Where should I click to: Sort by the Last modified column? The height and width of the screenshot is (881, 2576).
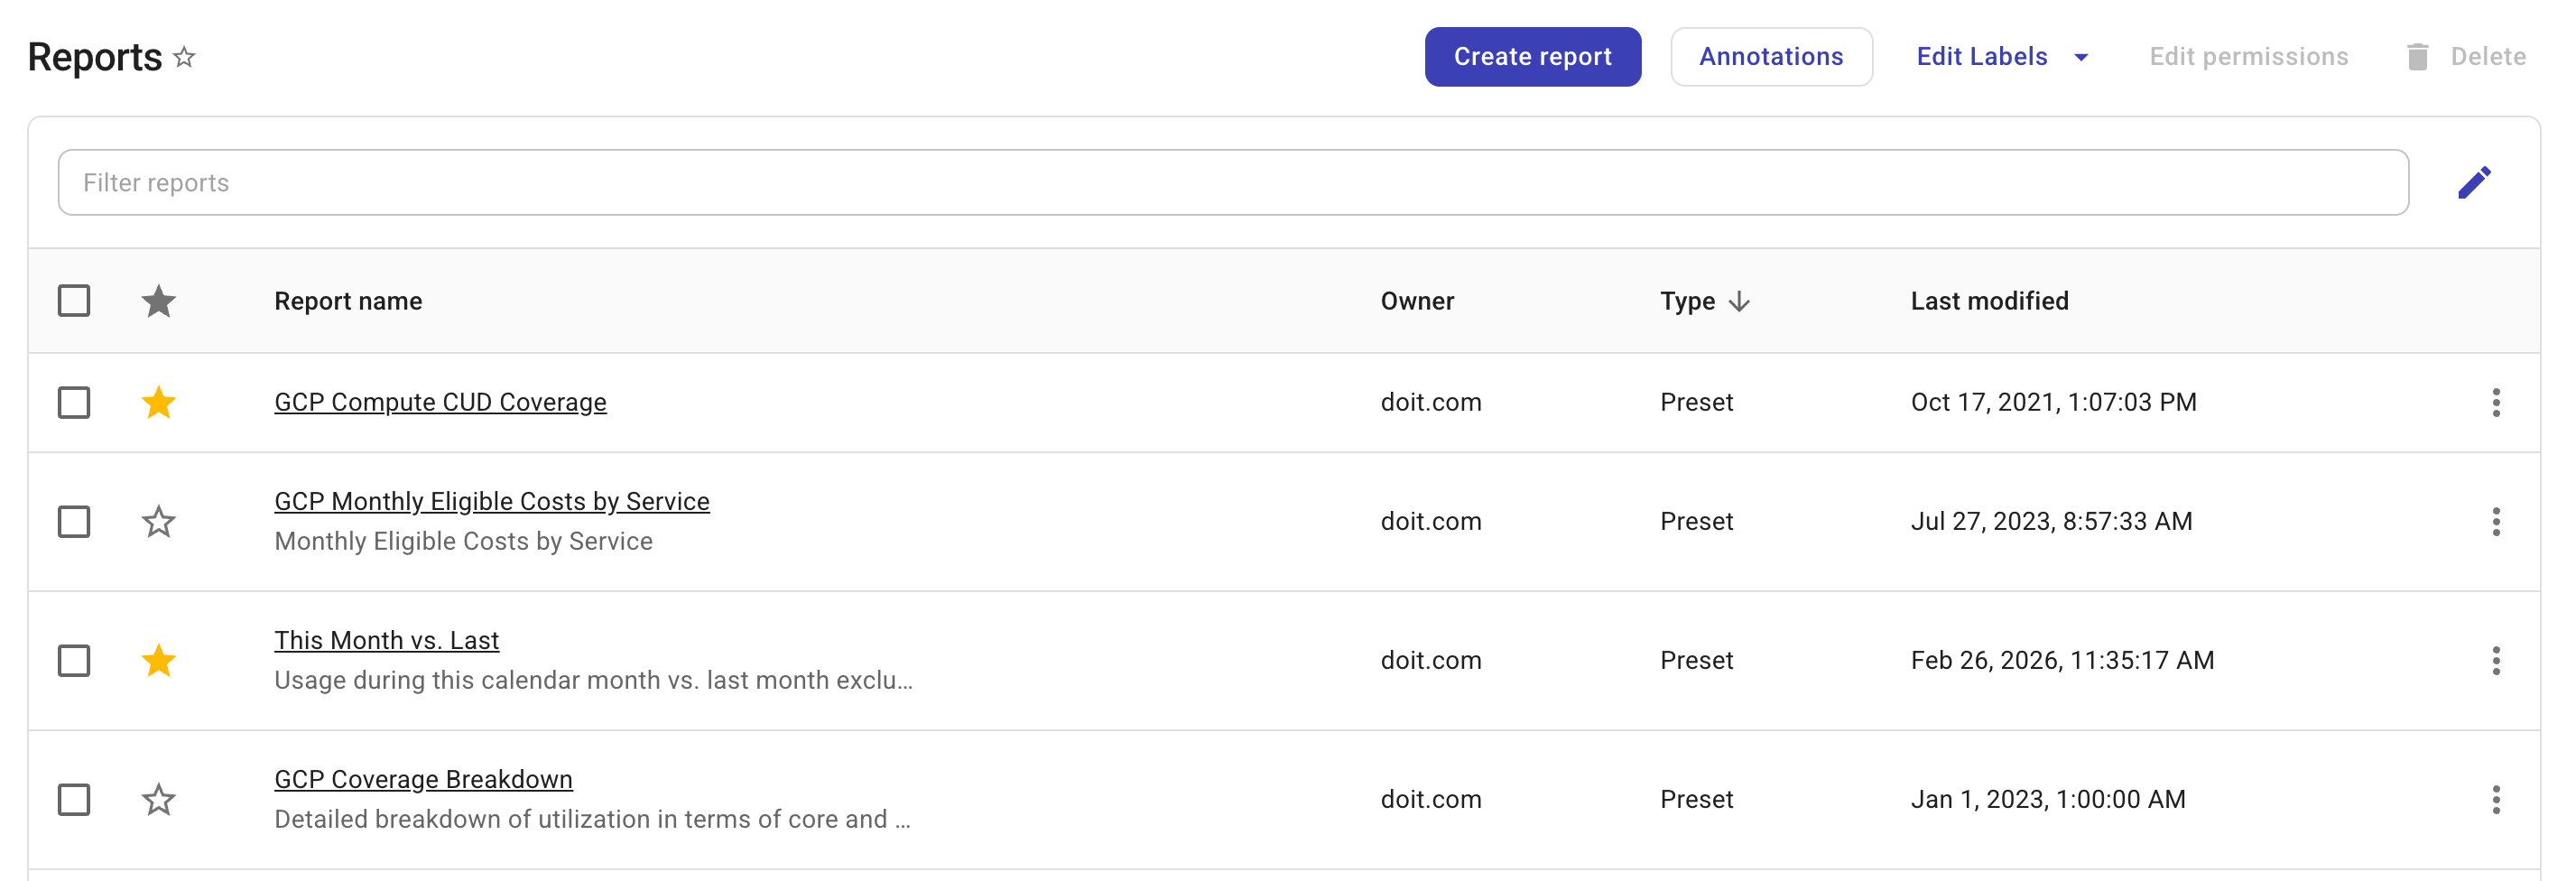pos(1988,301)
